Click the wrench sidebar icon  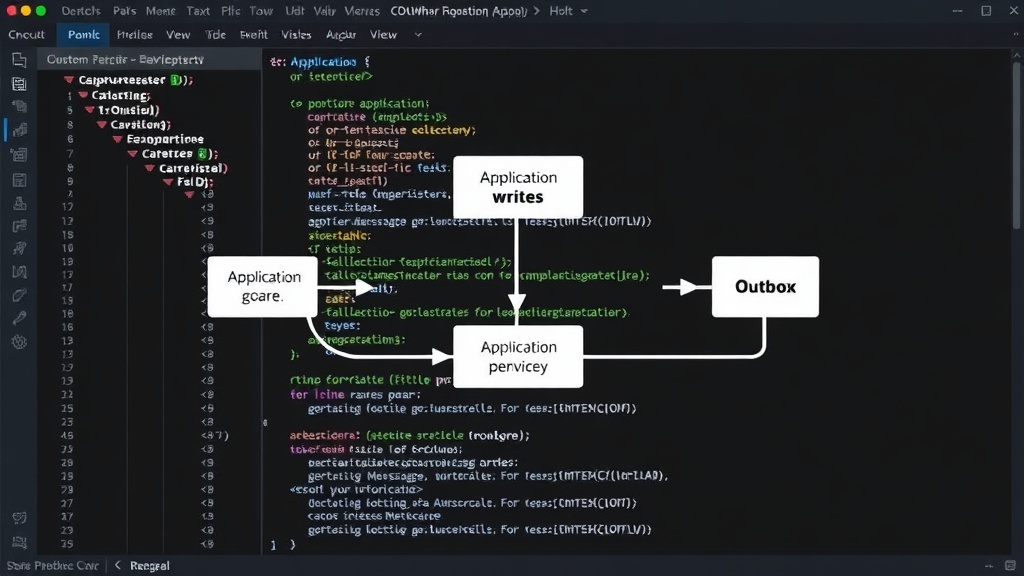click(x=19, y=318)
